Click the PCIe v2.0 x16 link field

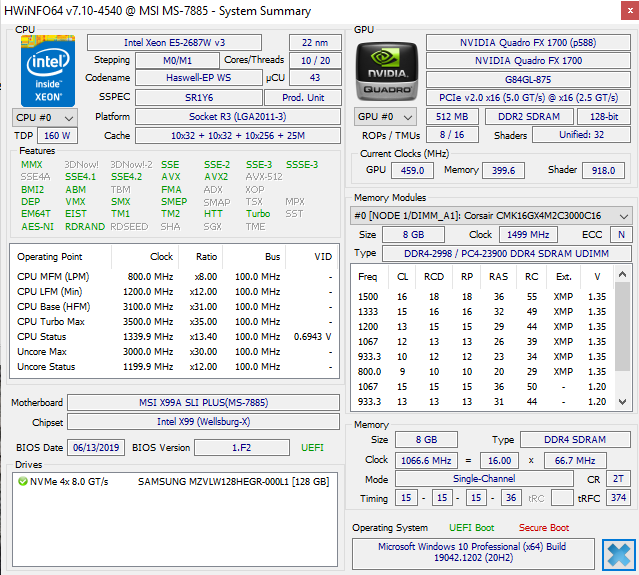pyautogui.click(x=528, y=98)
